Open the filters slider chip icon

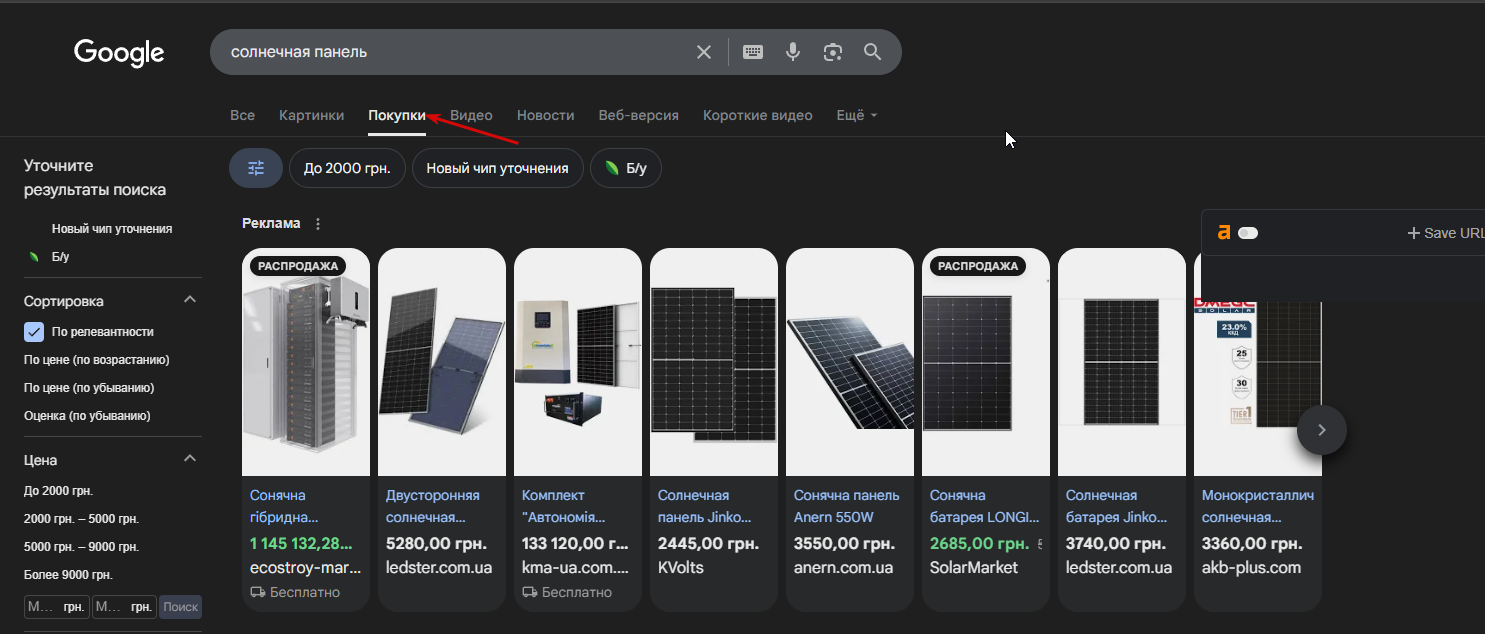[x=256, y=168]
